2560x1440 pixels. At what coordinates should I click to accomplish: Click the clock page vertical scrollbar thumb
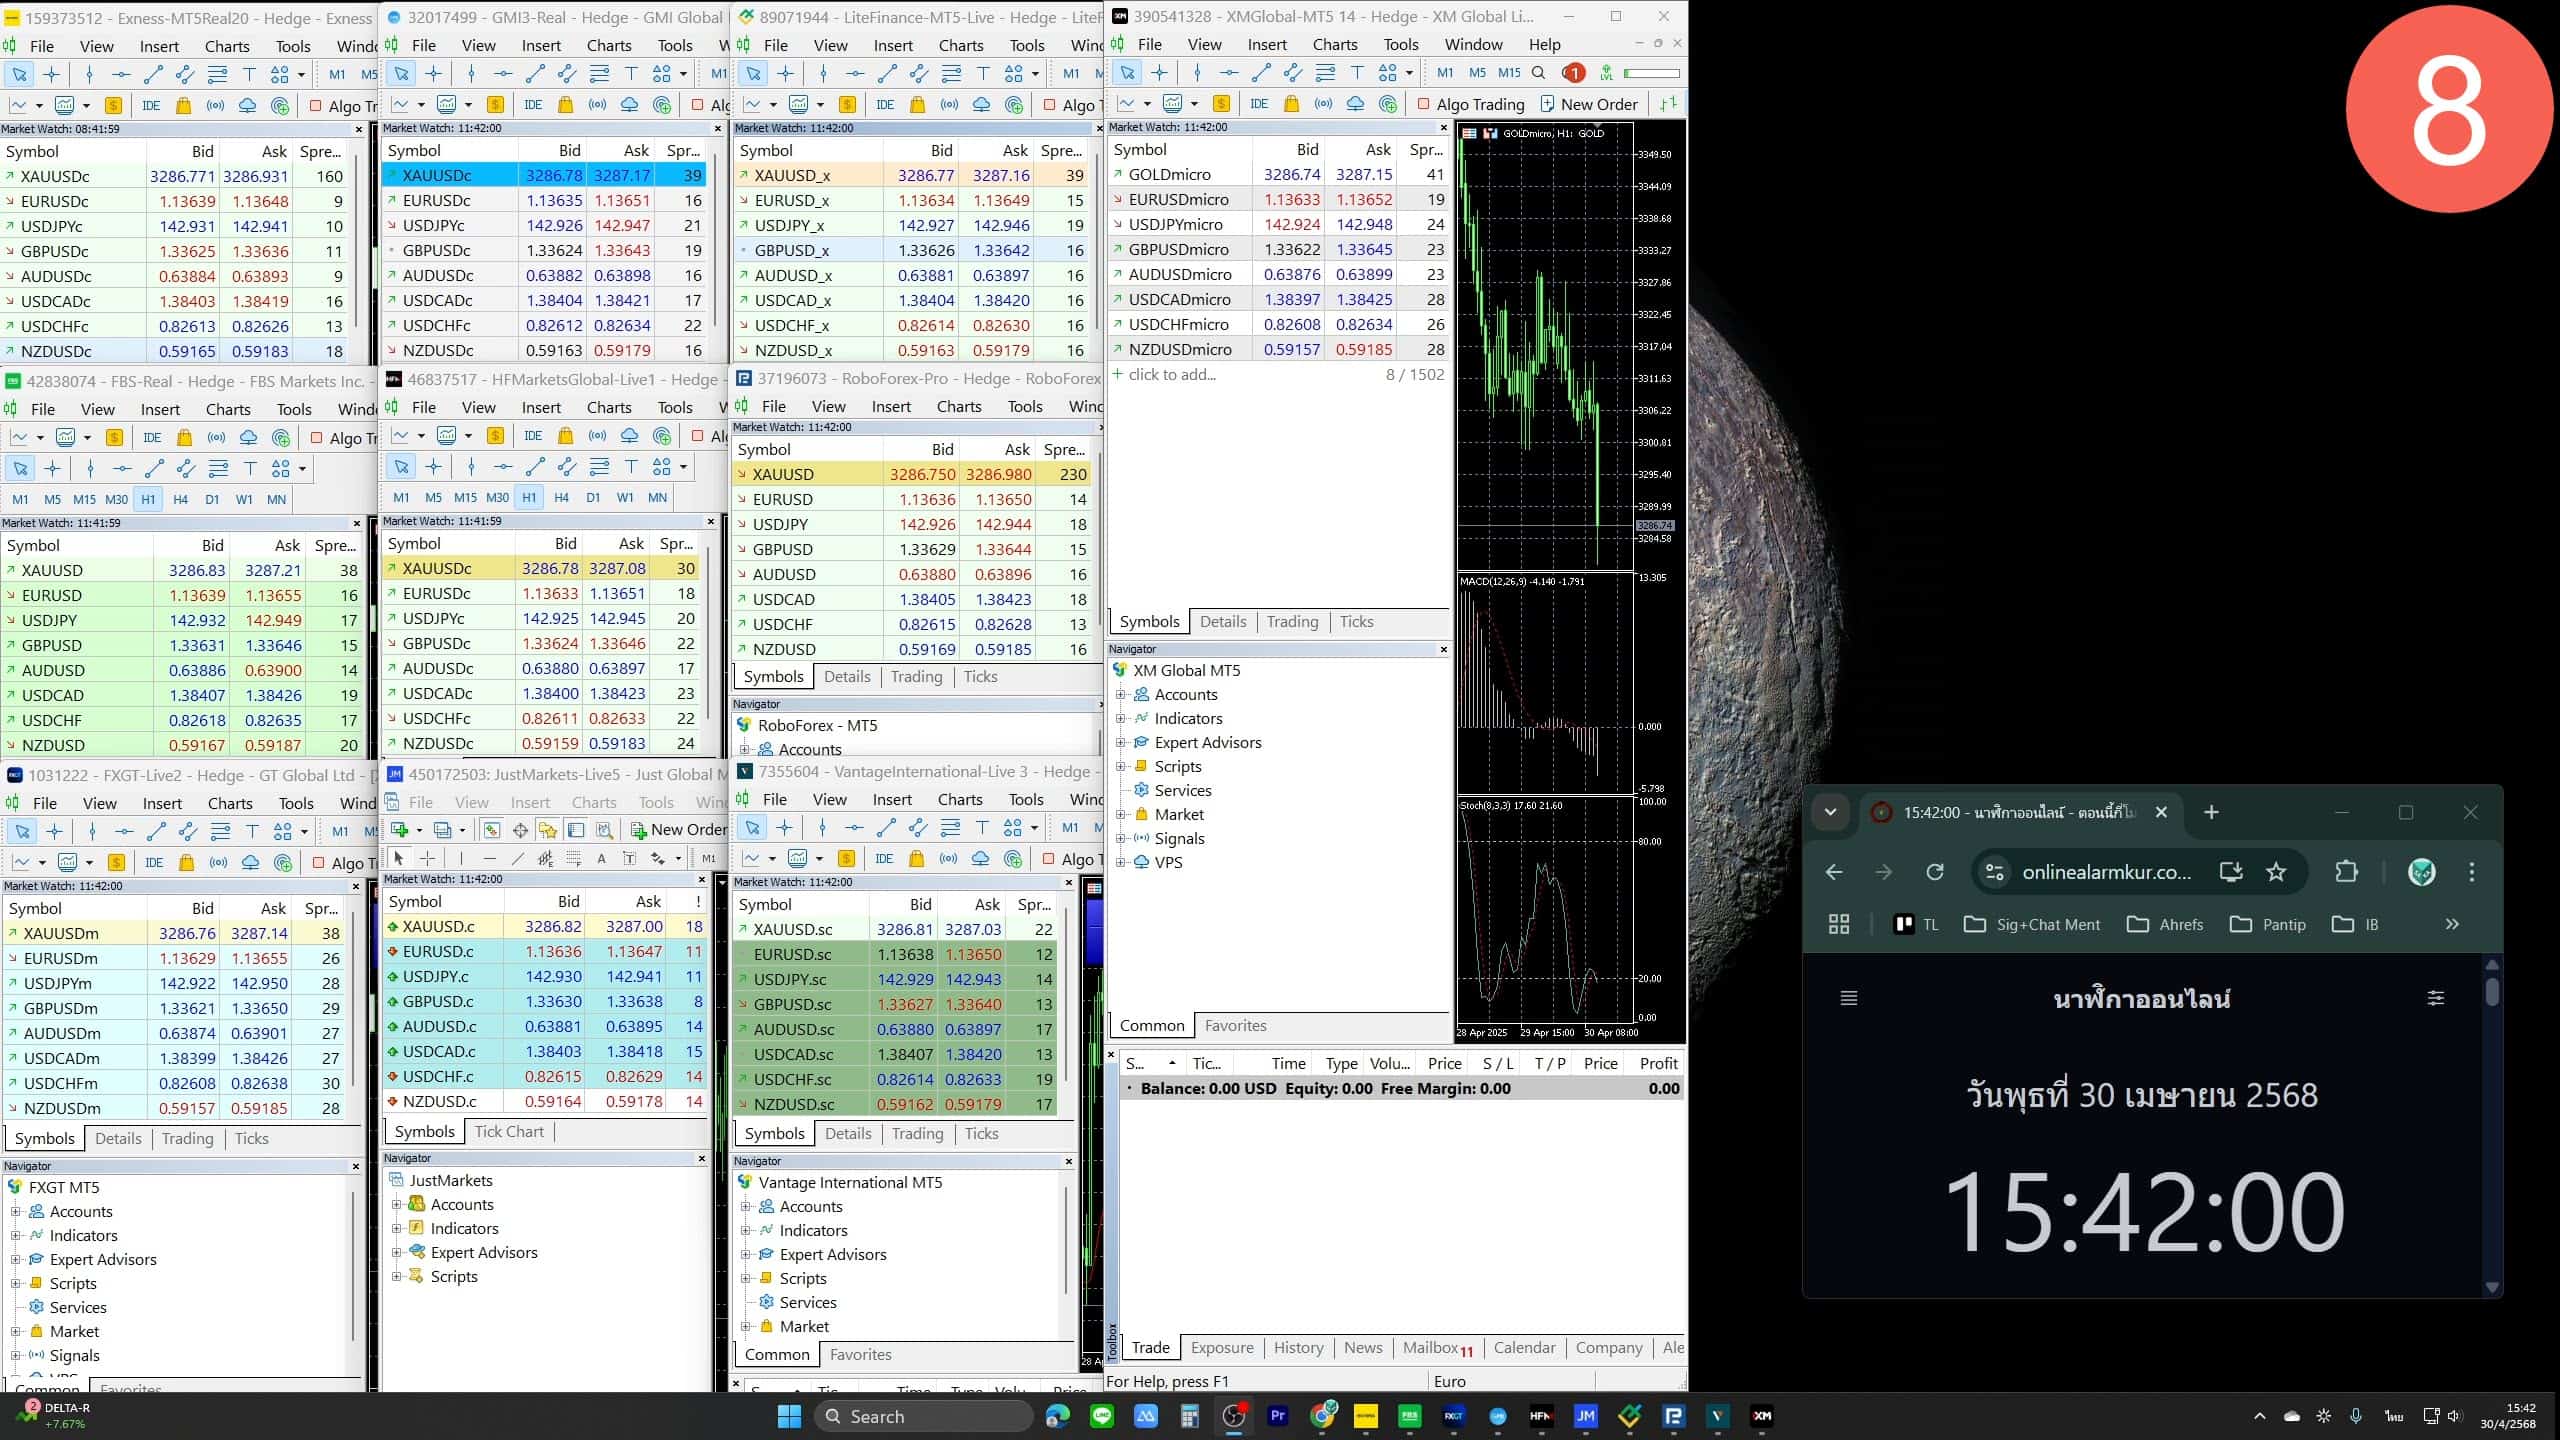click(2492, 991)
